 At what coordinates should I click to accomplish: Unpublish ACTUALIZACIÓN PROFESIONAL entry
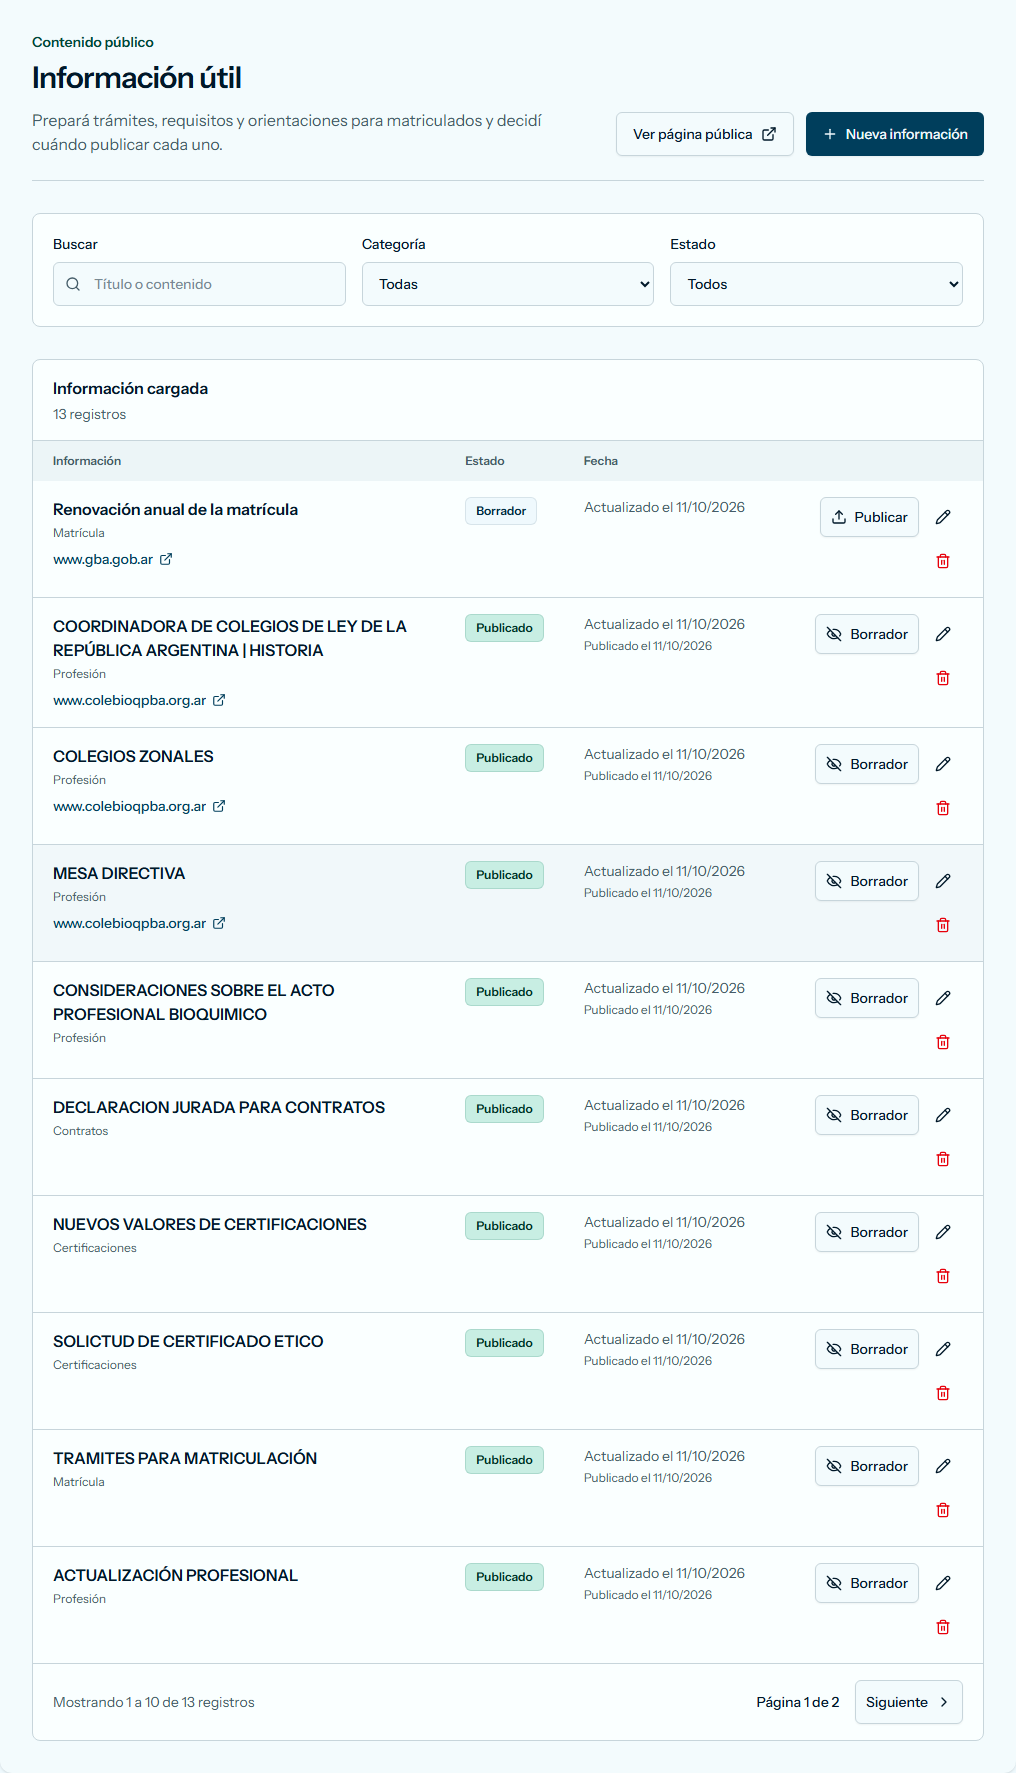point(867,1583)
